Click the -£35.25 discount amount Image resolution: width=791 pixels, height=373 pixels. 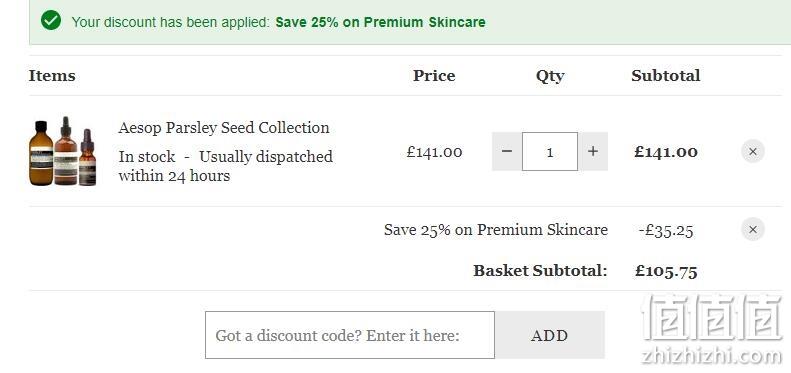click(666, 230)
